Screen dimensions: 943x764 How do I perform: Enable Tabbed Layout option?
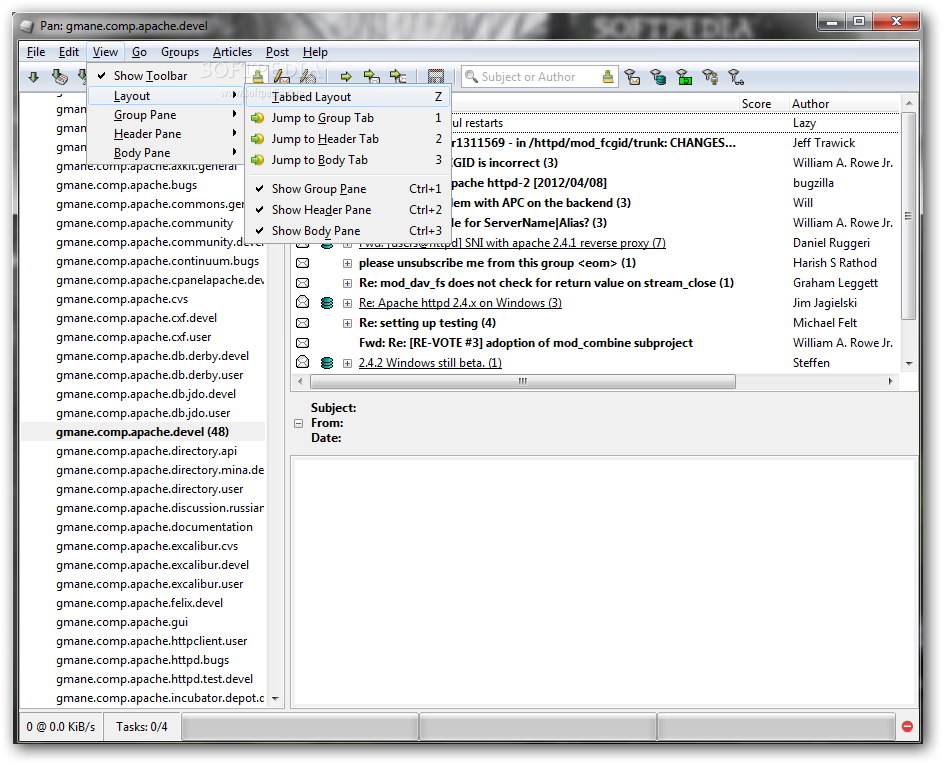[x=348, y=97]
